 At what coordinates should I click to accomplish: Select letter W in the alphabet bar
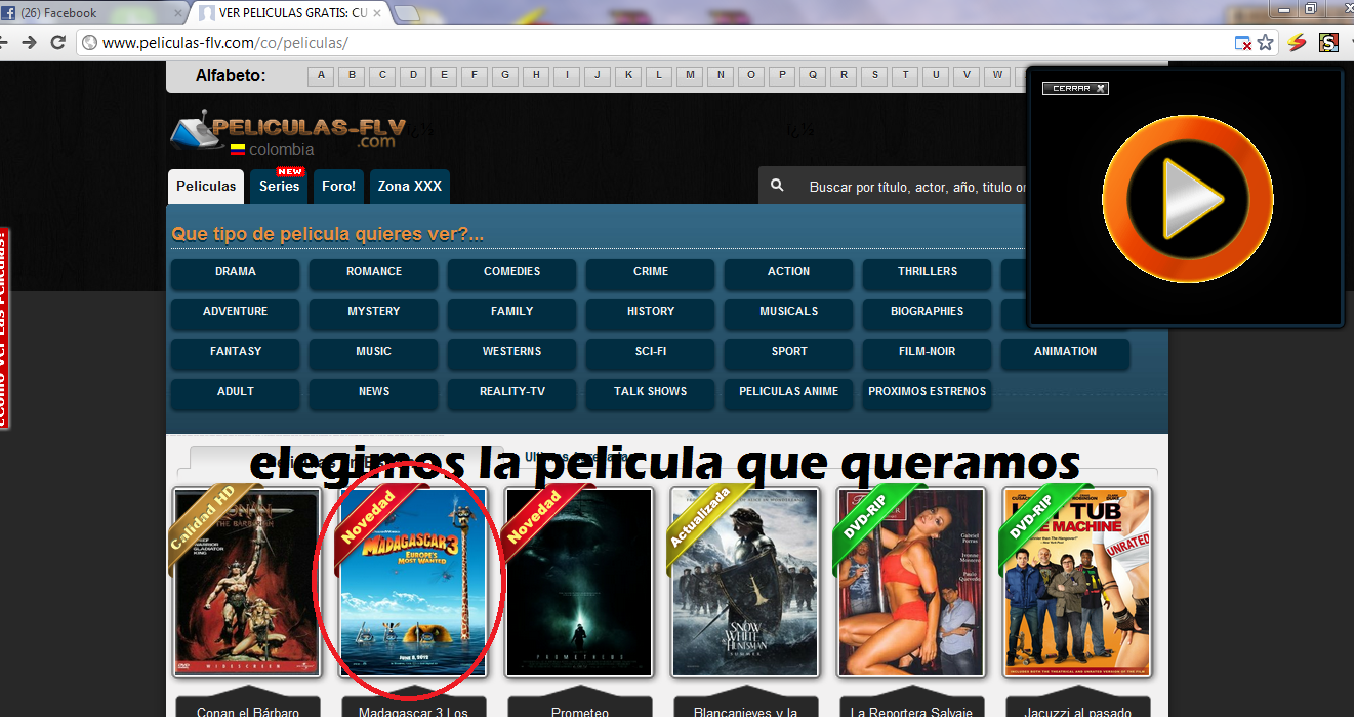[x=997, y=75]
